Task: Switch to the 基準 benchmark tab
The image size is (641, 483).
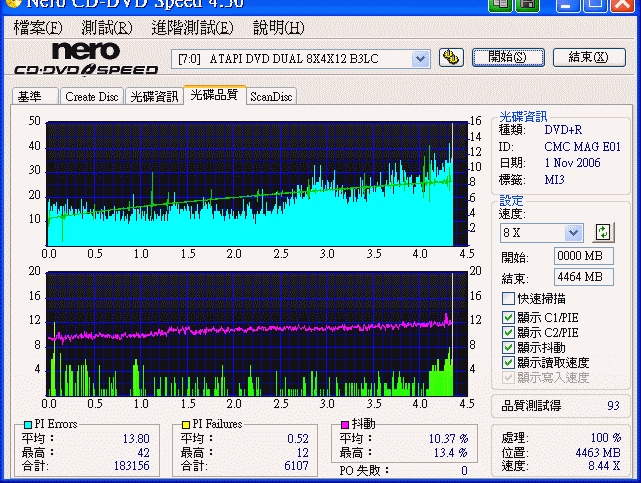Action: [x=35, y=96]
